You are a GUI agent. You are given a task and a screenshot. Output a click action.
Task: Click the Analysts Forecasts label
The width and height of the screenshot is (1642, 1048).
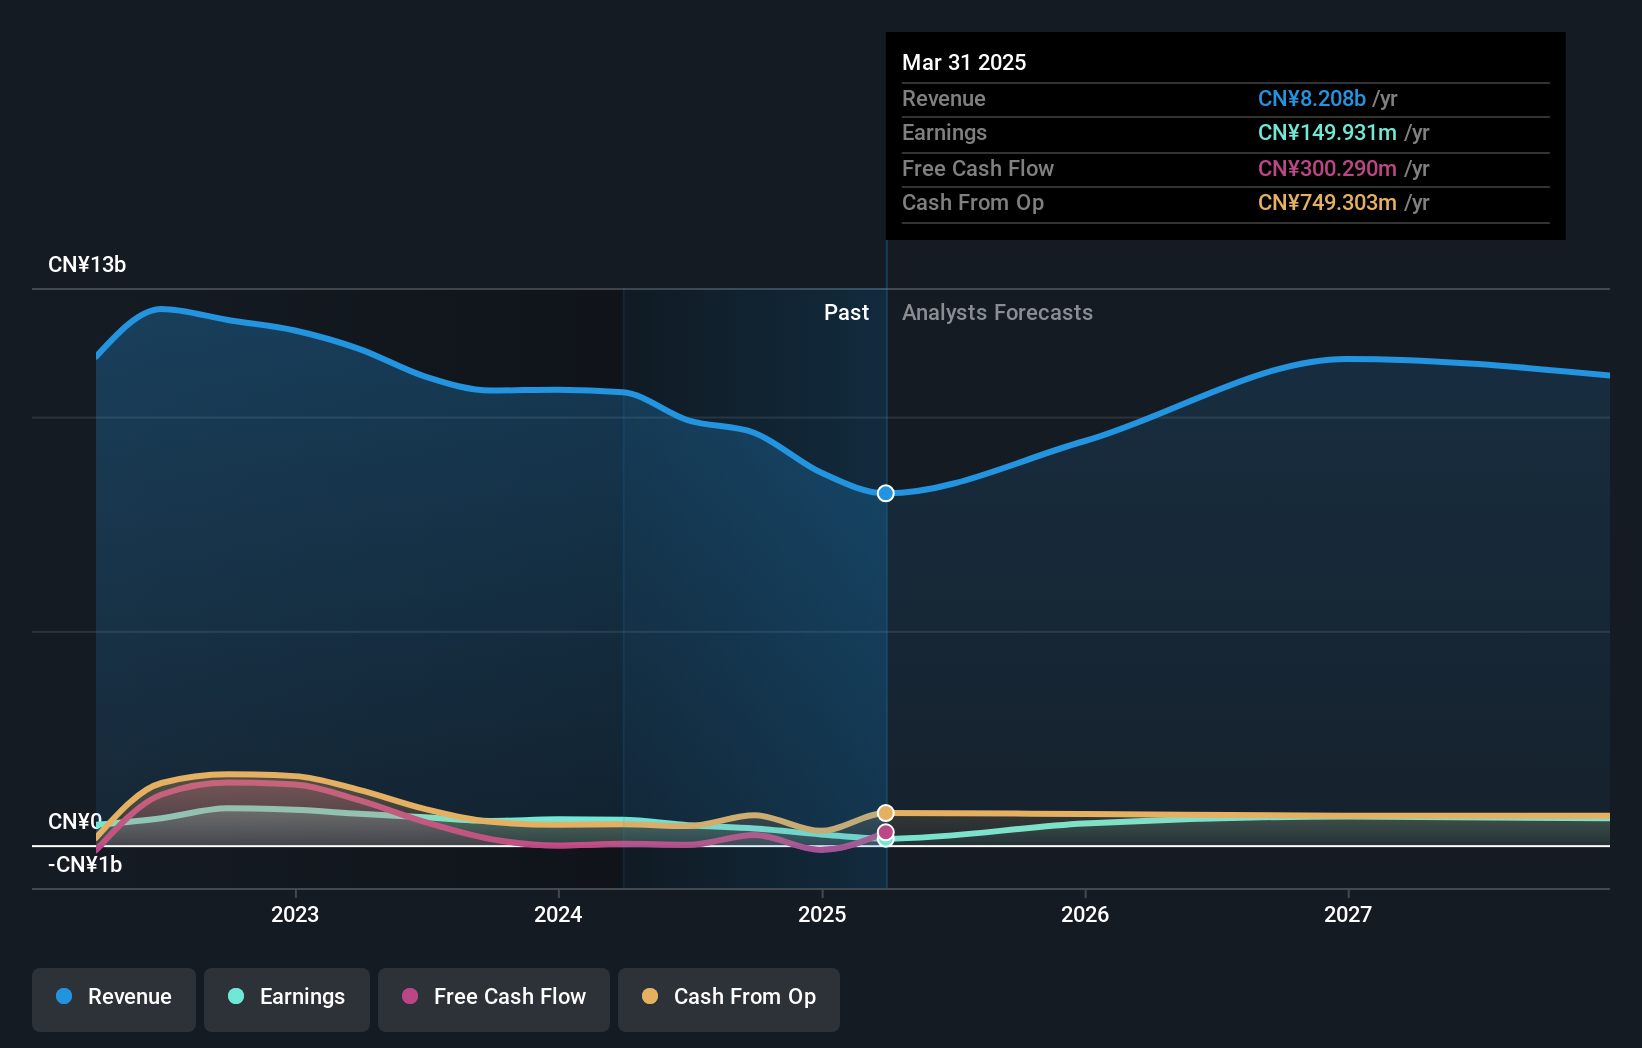tap(997, 313)
